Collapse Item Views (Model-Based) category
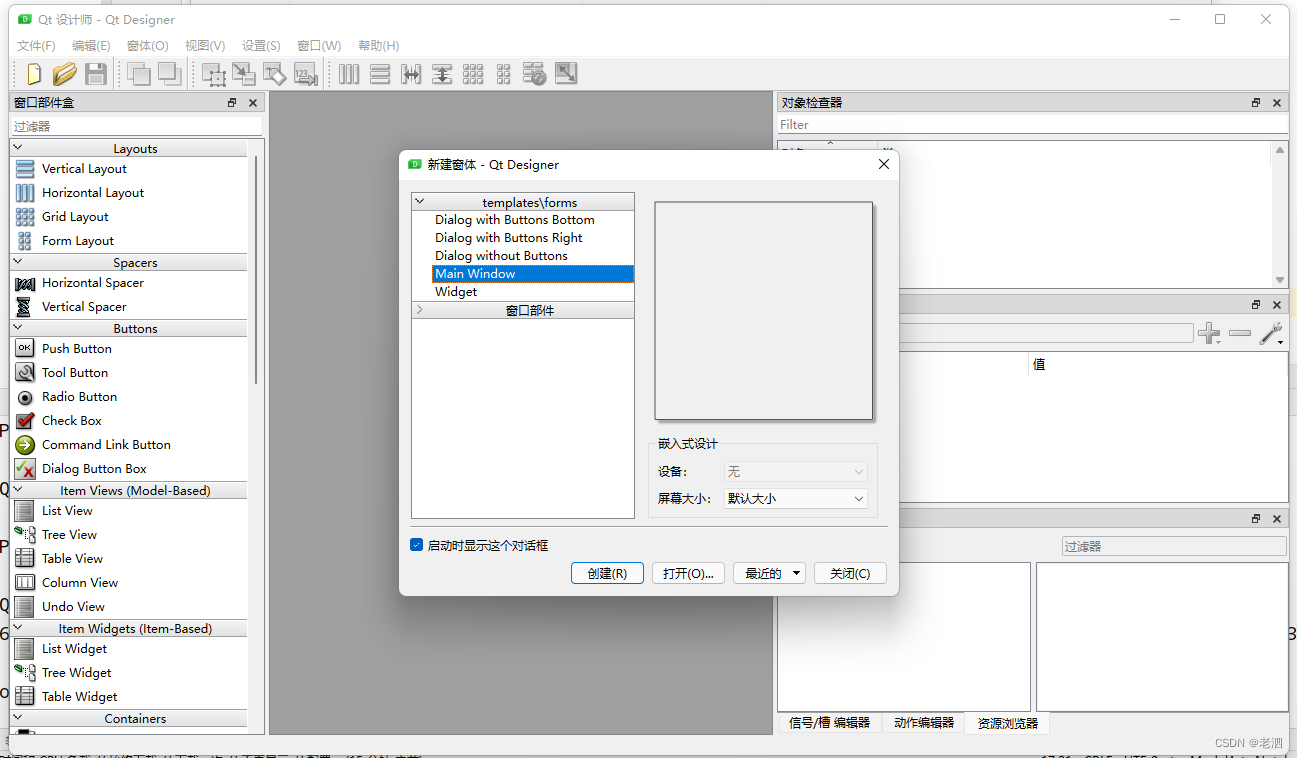The height and width of the screenshot is (758, 1297). (x=17, y=490)
